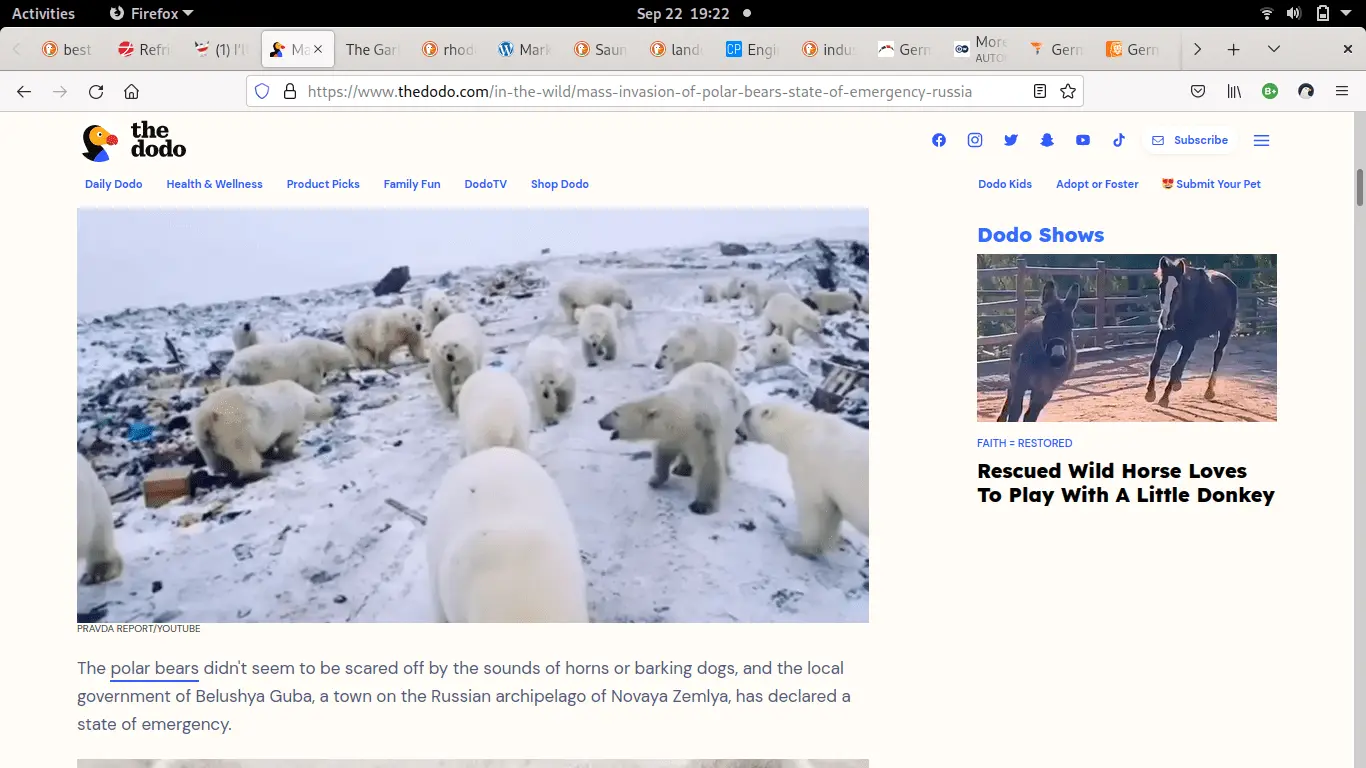Open the Activities menu
Viewport: 1366px width, 768px height.
[x=43, y=13]
